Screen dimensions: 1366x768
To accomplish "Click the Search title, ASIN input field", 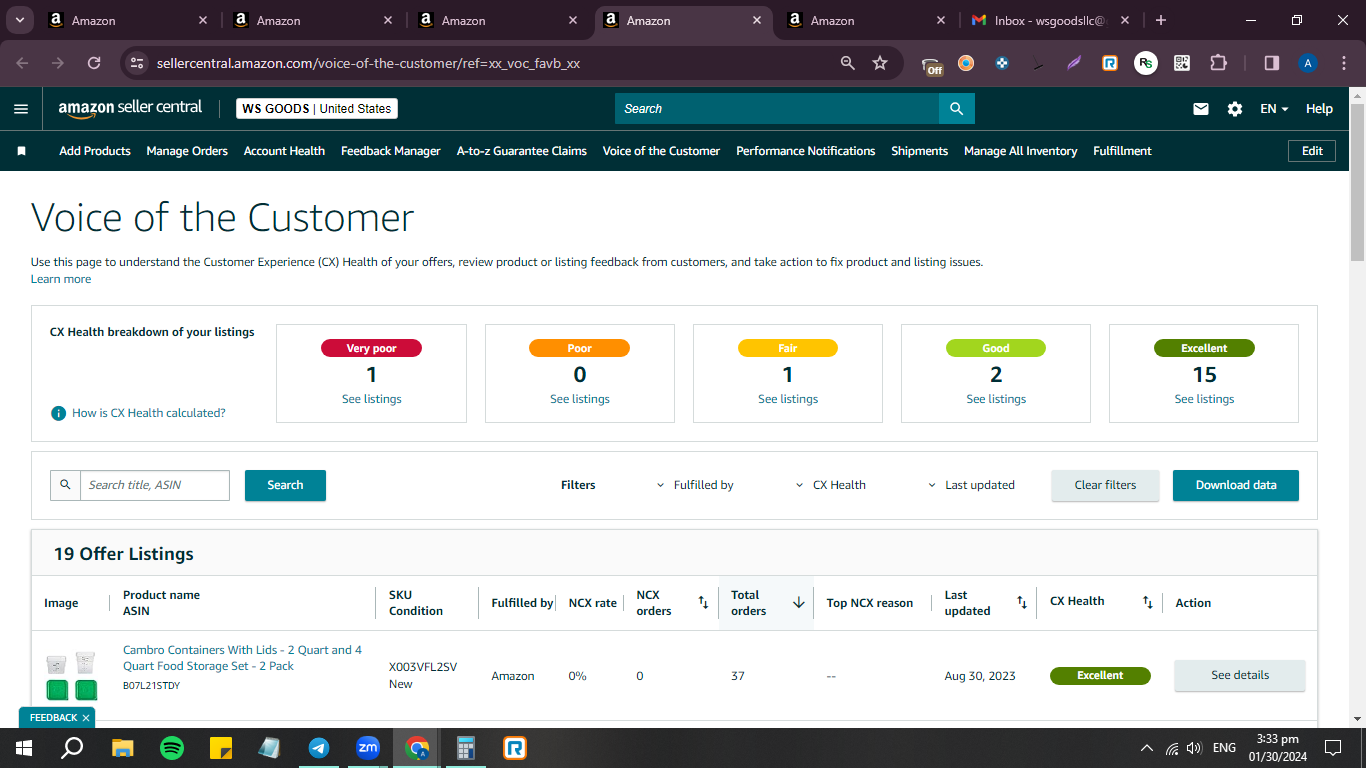I will click(154, 485).
